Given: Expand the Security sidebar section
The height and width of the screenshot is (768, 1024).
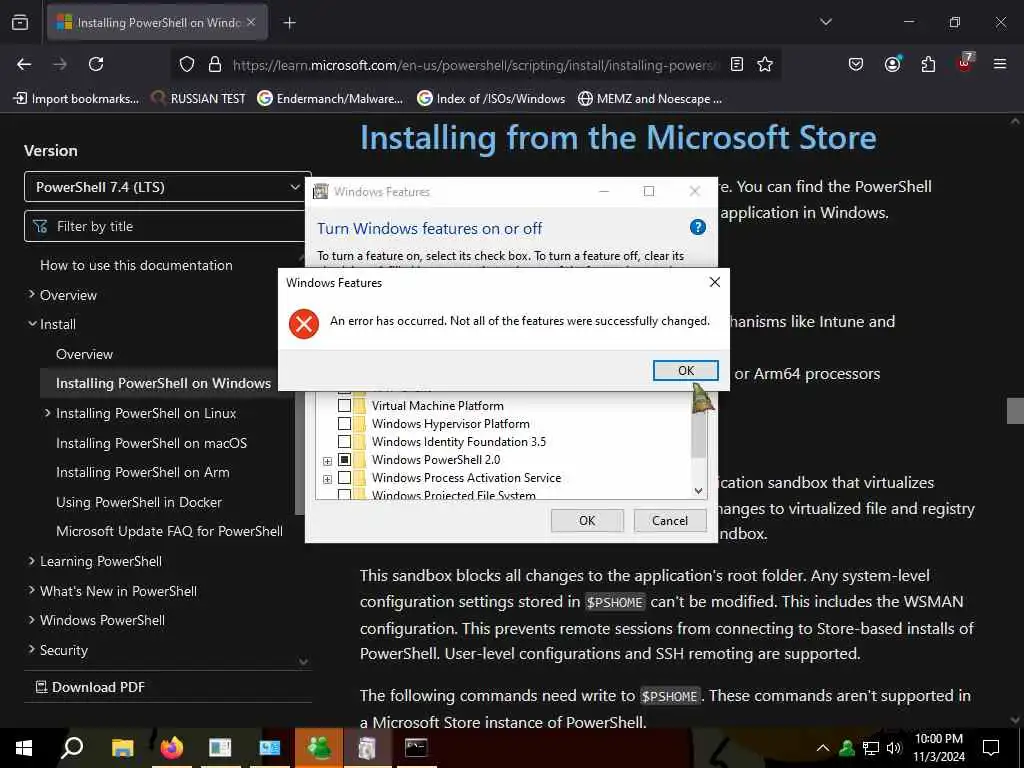Looking at the screenshot, I should click(x=31, y=649).
